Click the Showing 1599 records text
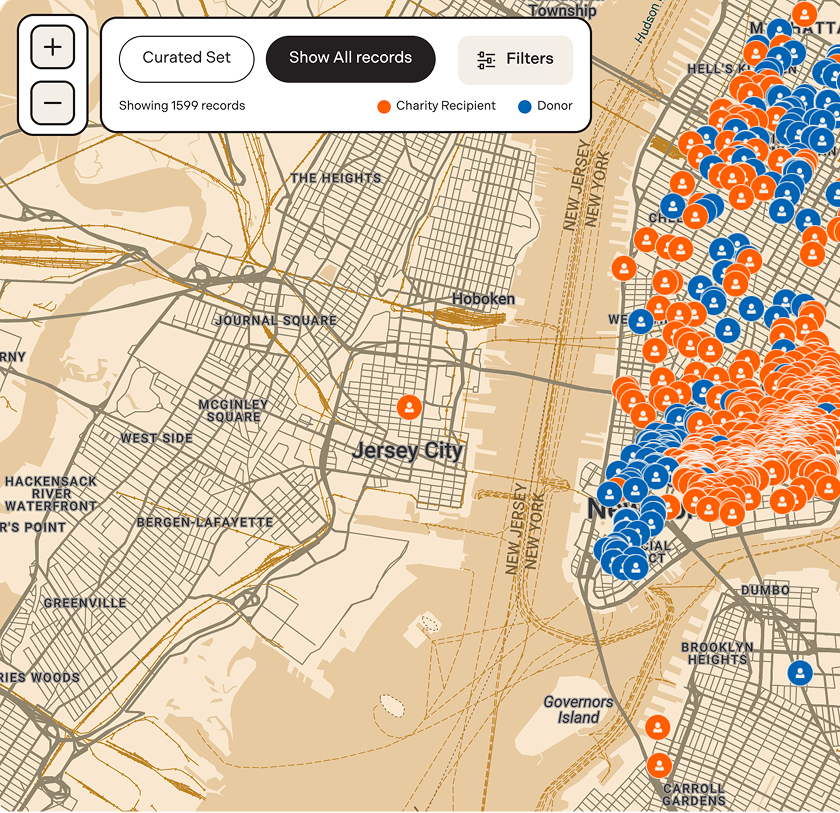 [x=182, y=106]
